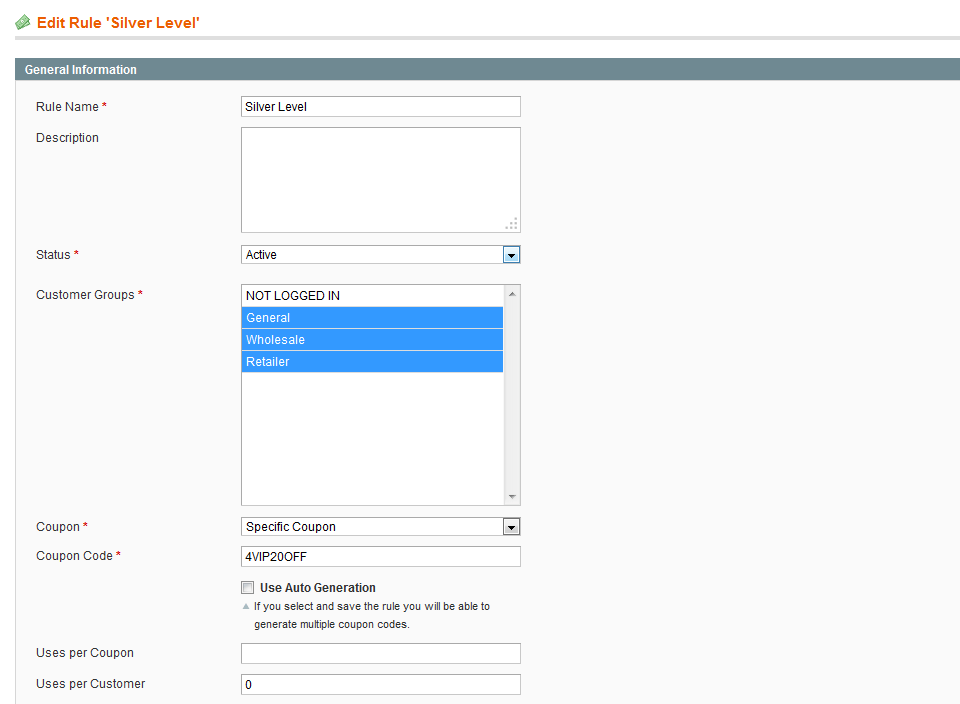
Task: Select Retailer in Customer Groups list
Action: (x=372, y=362)
